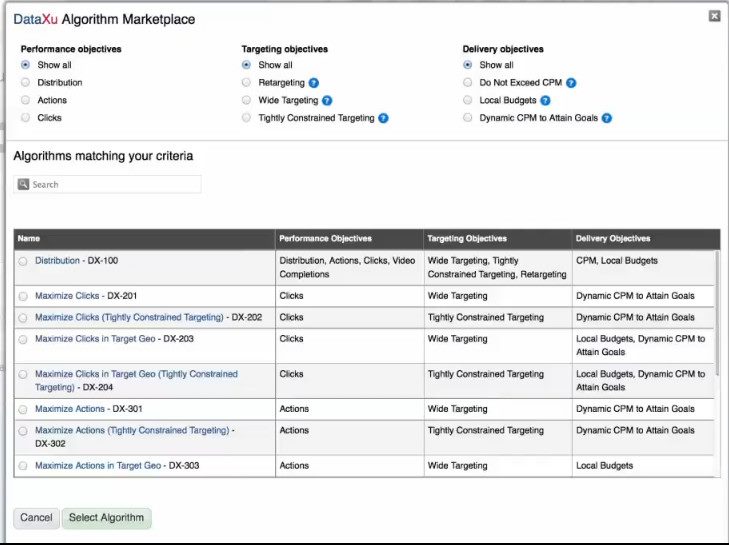Click the magnifier icon in search box

click(x=23, y=184)
